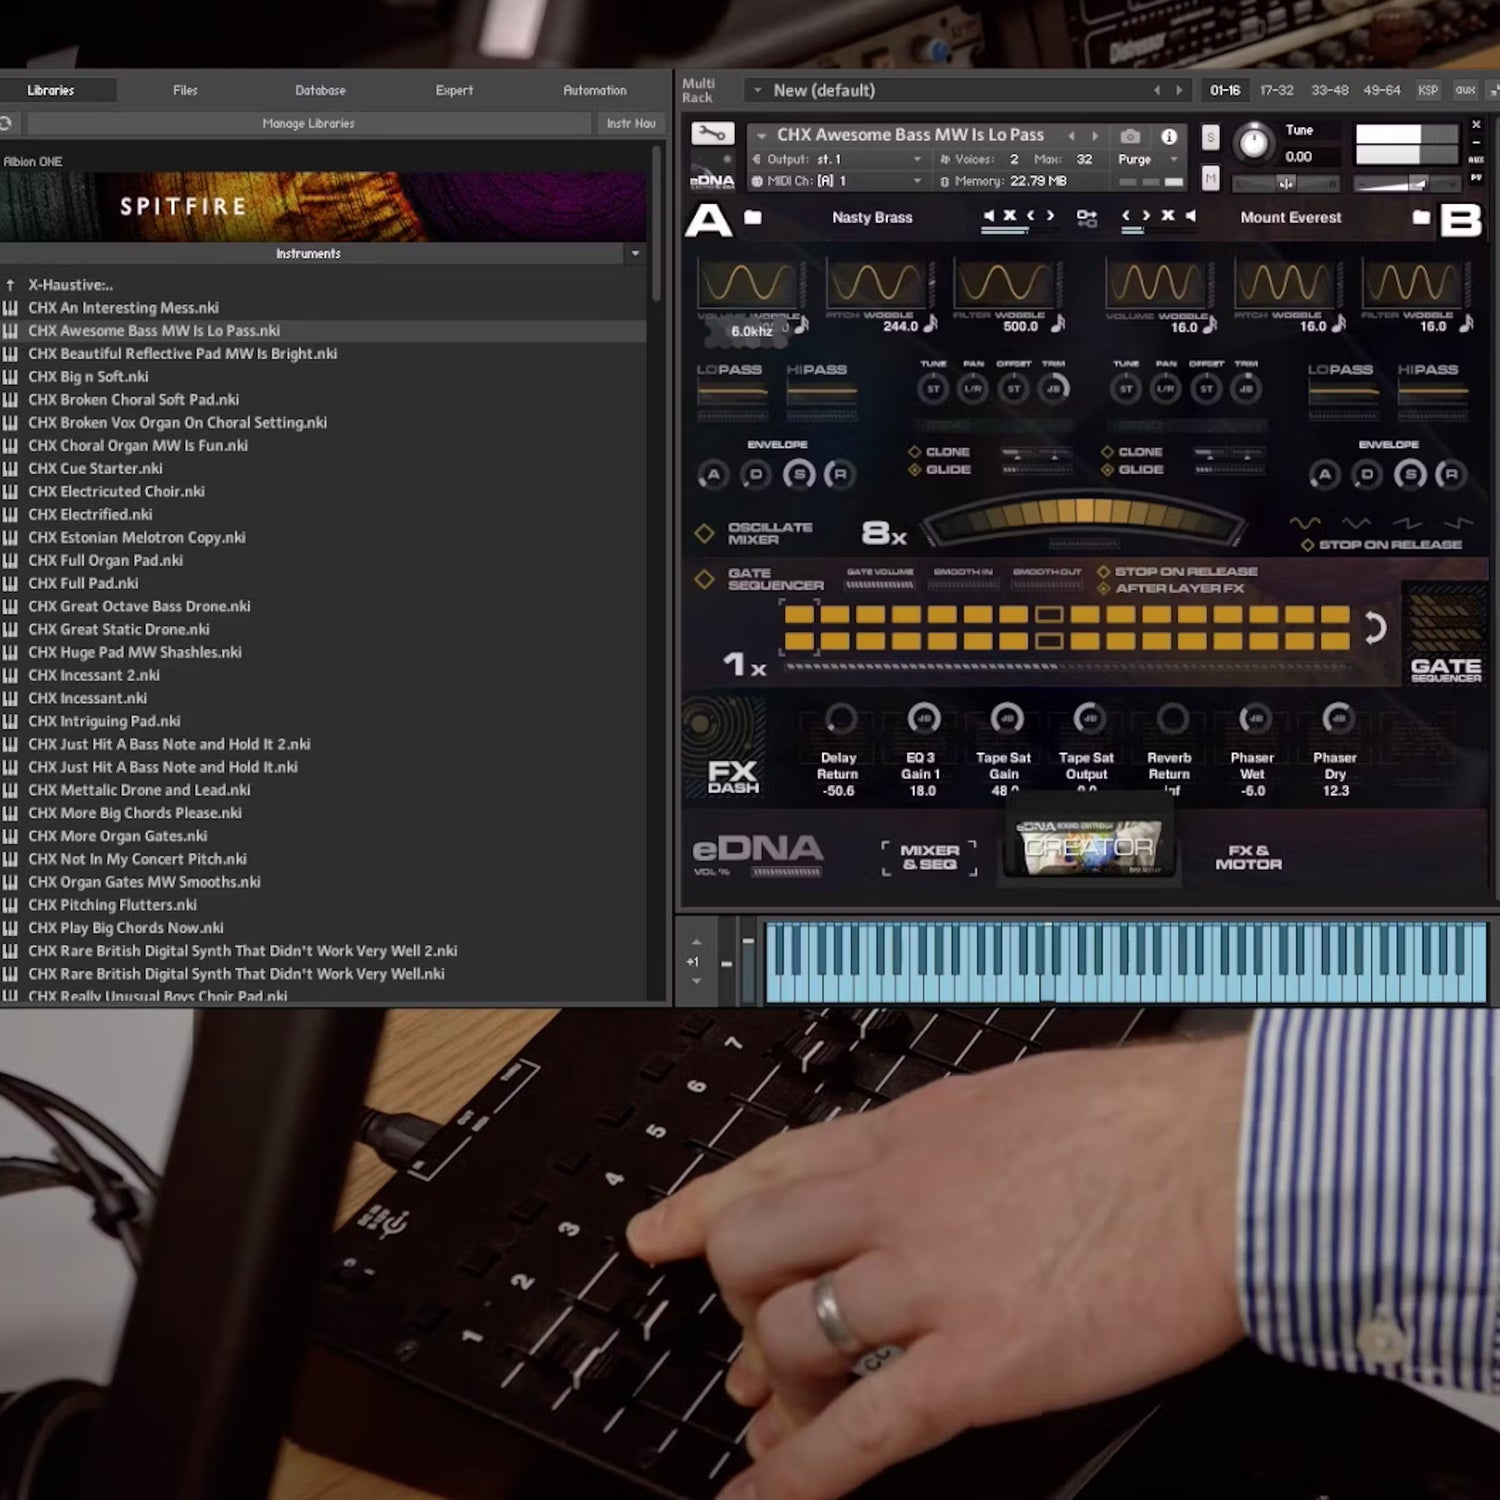Image resolution: width=1500 pixels, height=1500 pixels.
Task: Open the instrument info icon
Action: point(1168,136)
